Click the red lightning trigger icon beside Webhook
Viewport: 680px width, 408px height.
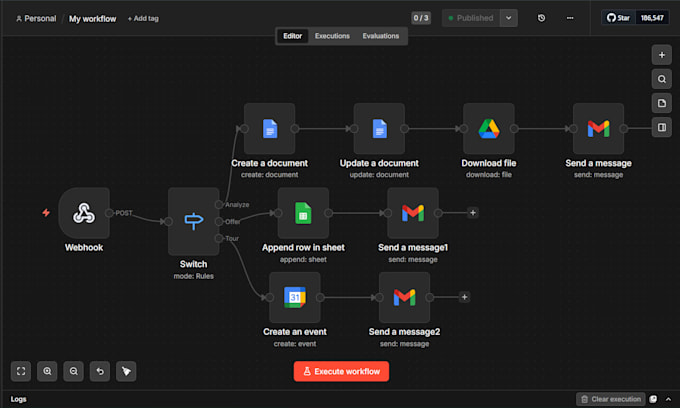pyautogui.click(x=46, y=212)
